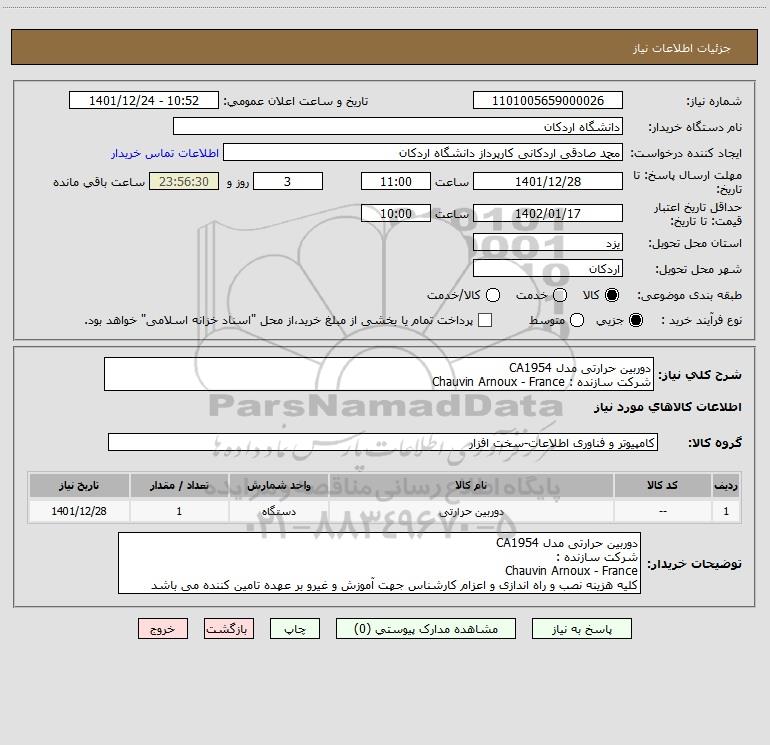The width and height of the screenshot is (770, 745).
Task: Click the واحد شمارش column header
Action: [278, 485]
